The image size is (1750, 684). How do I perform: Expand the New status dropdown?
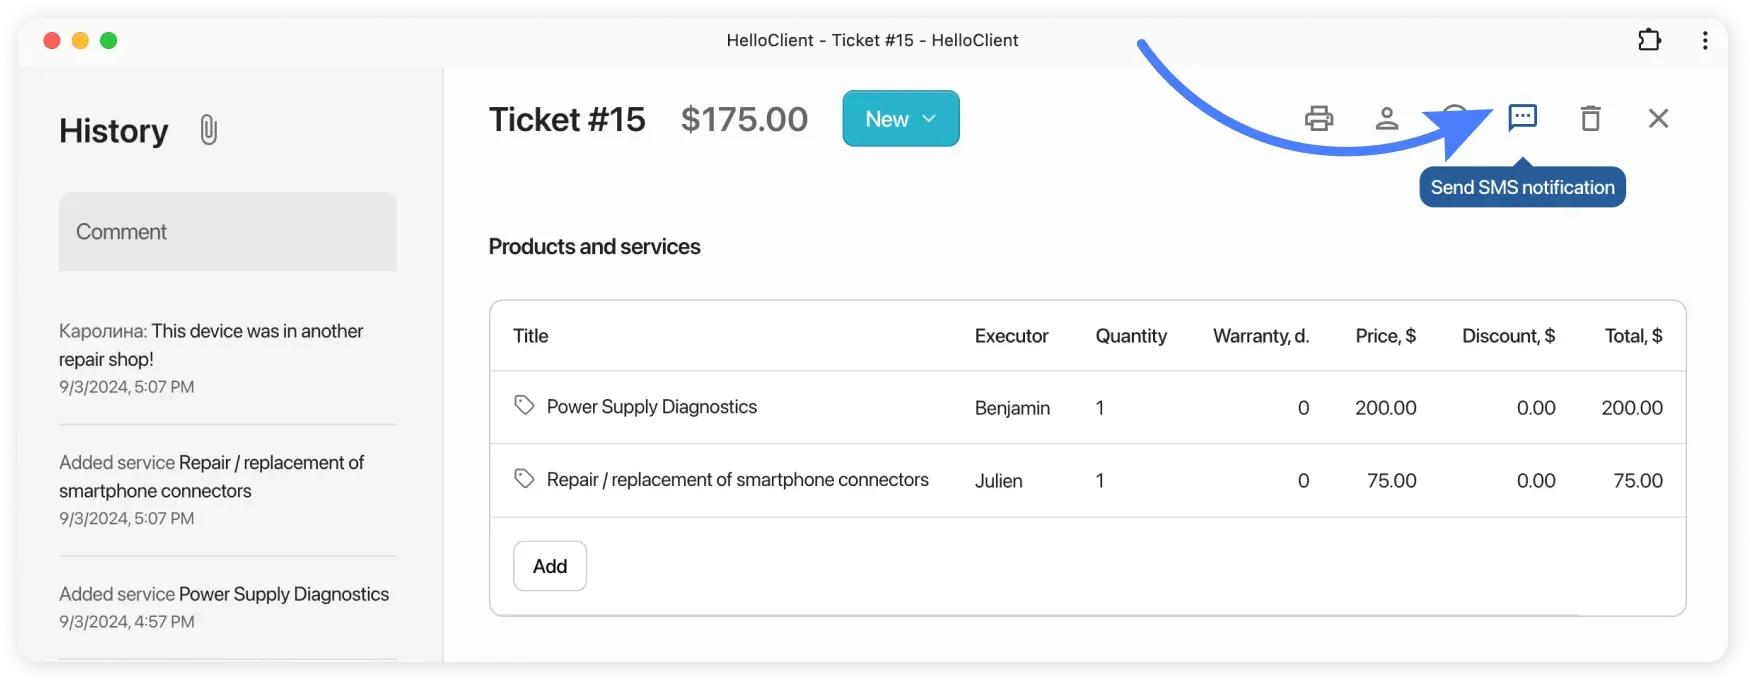[x=900, y=119]
